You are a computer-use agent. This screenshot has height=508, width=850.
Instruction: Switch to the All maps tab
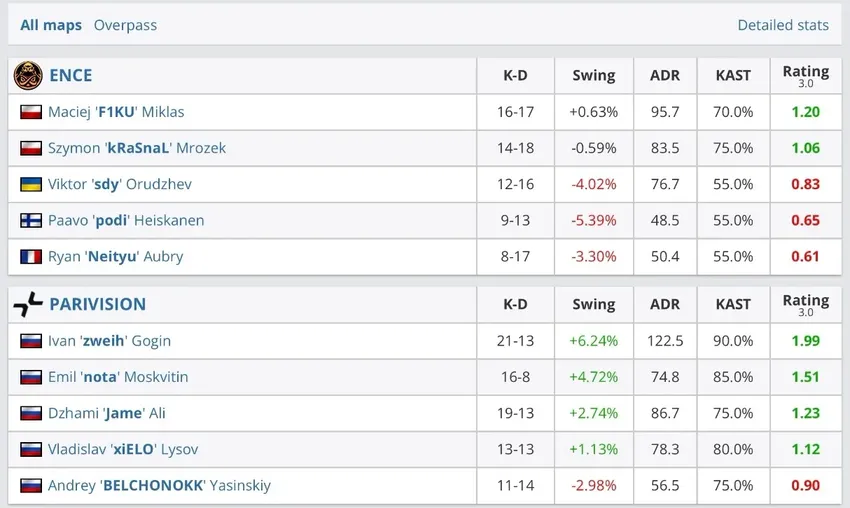coord(51,25)
